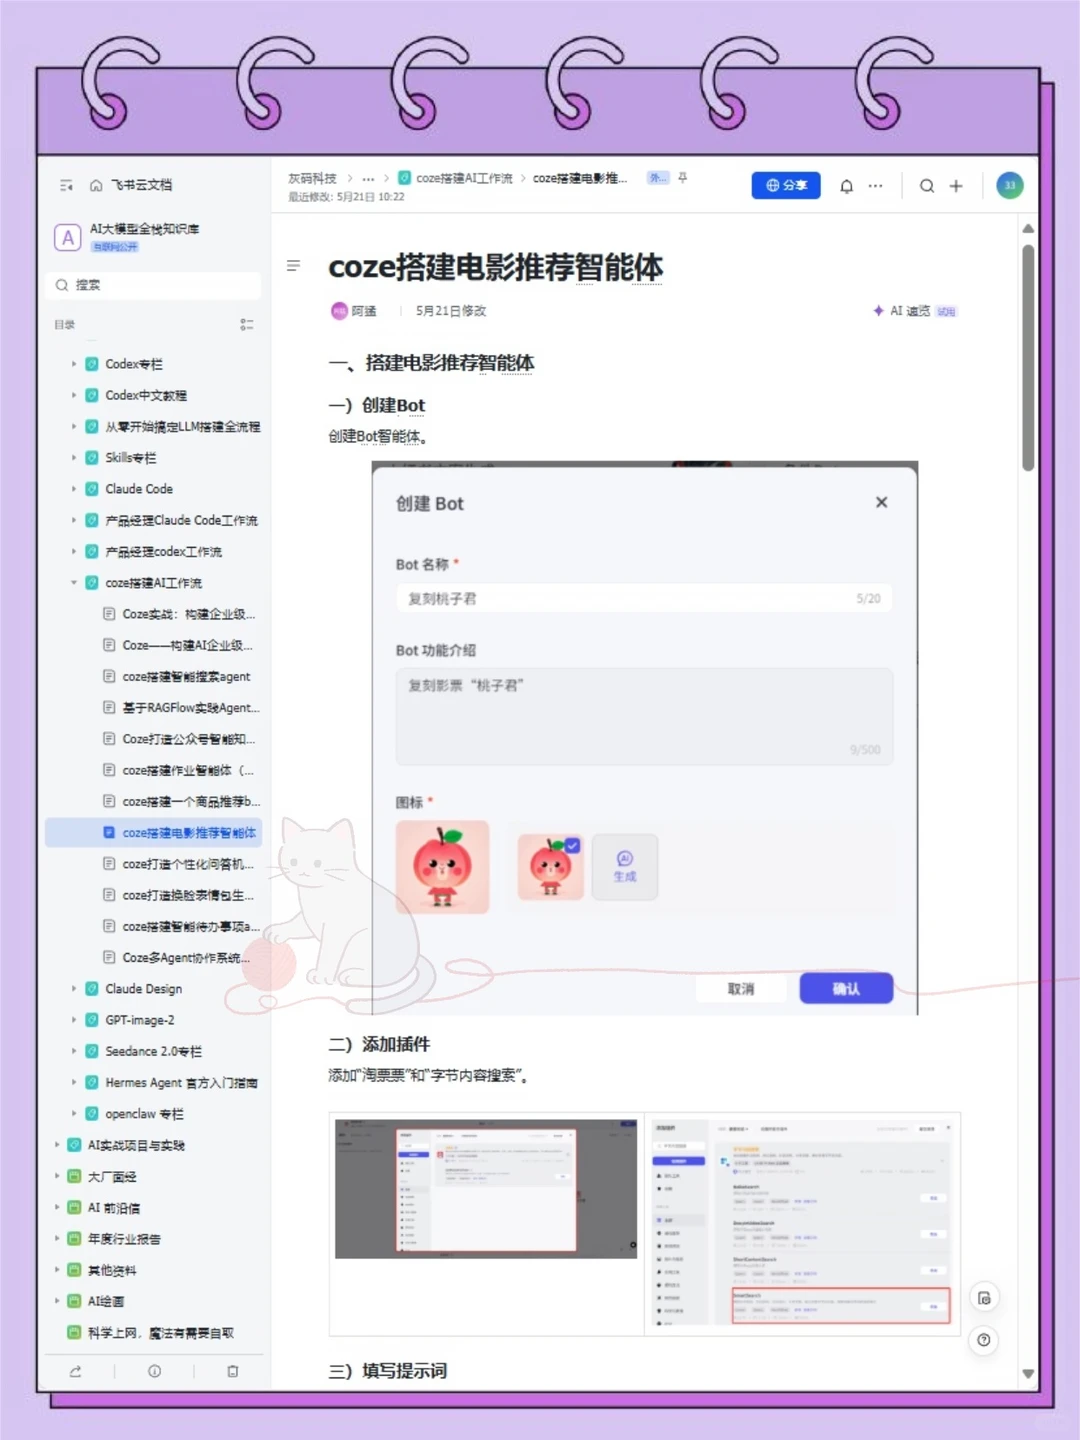Click the vertical scrollbar thumb
The image size is (1080, 1440).
(1028, 357)
